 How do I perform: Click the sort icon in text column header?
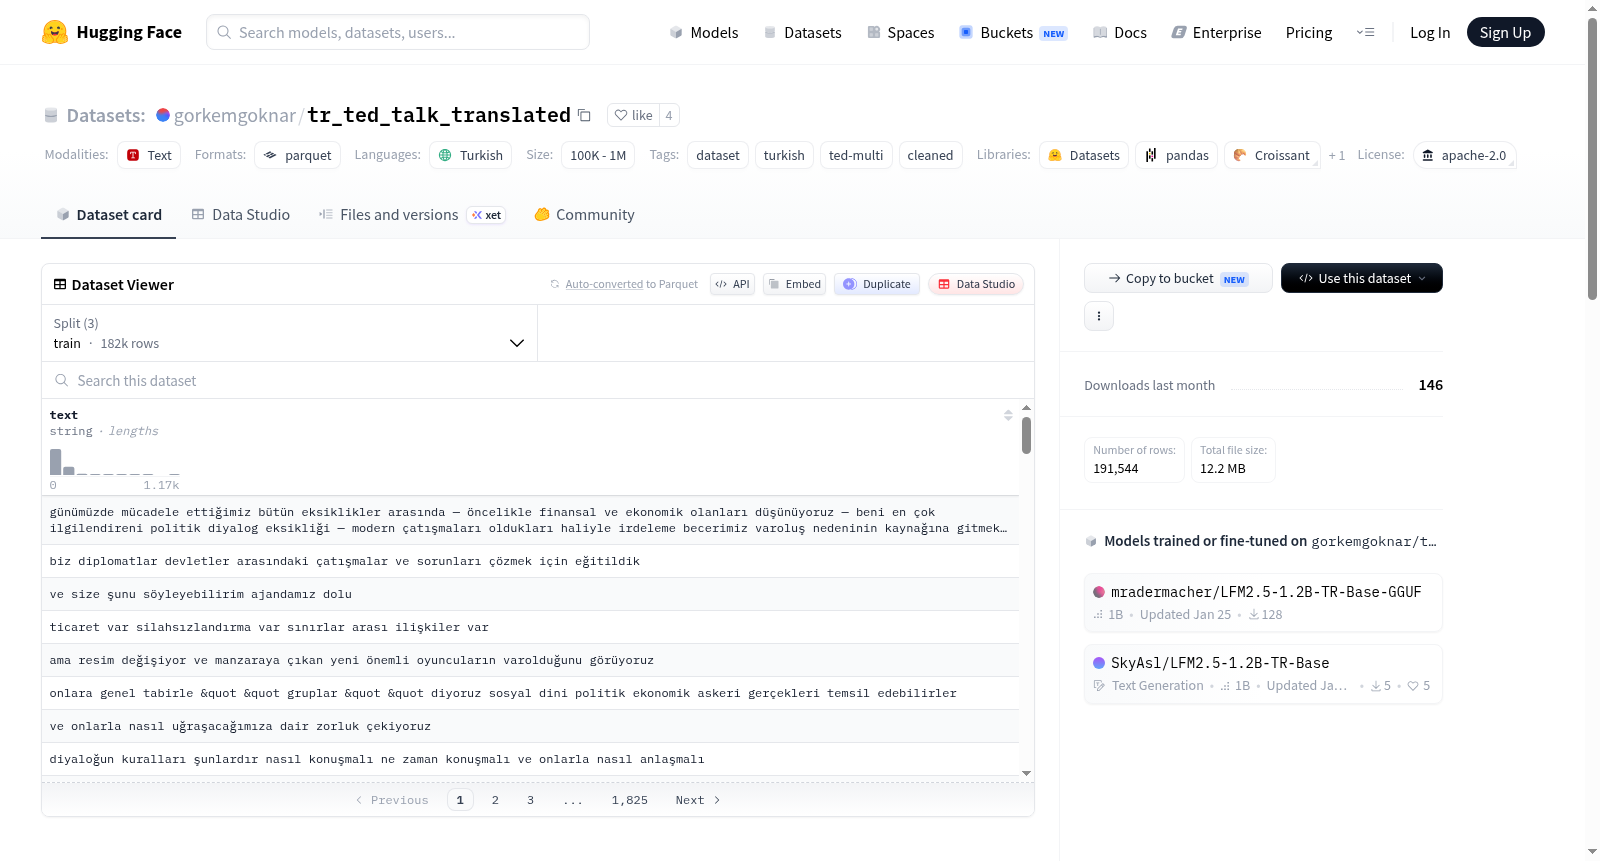1008,415
